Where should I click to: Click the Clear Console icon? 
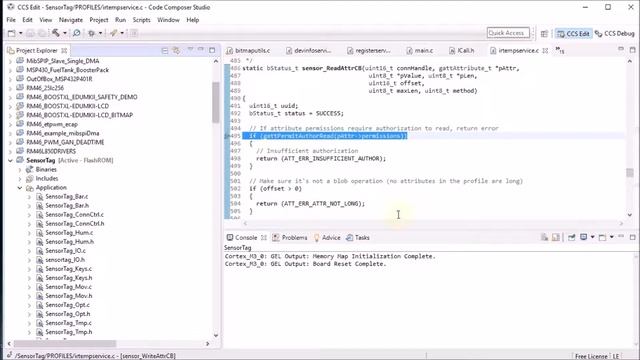[544, 238]
